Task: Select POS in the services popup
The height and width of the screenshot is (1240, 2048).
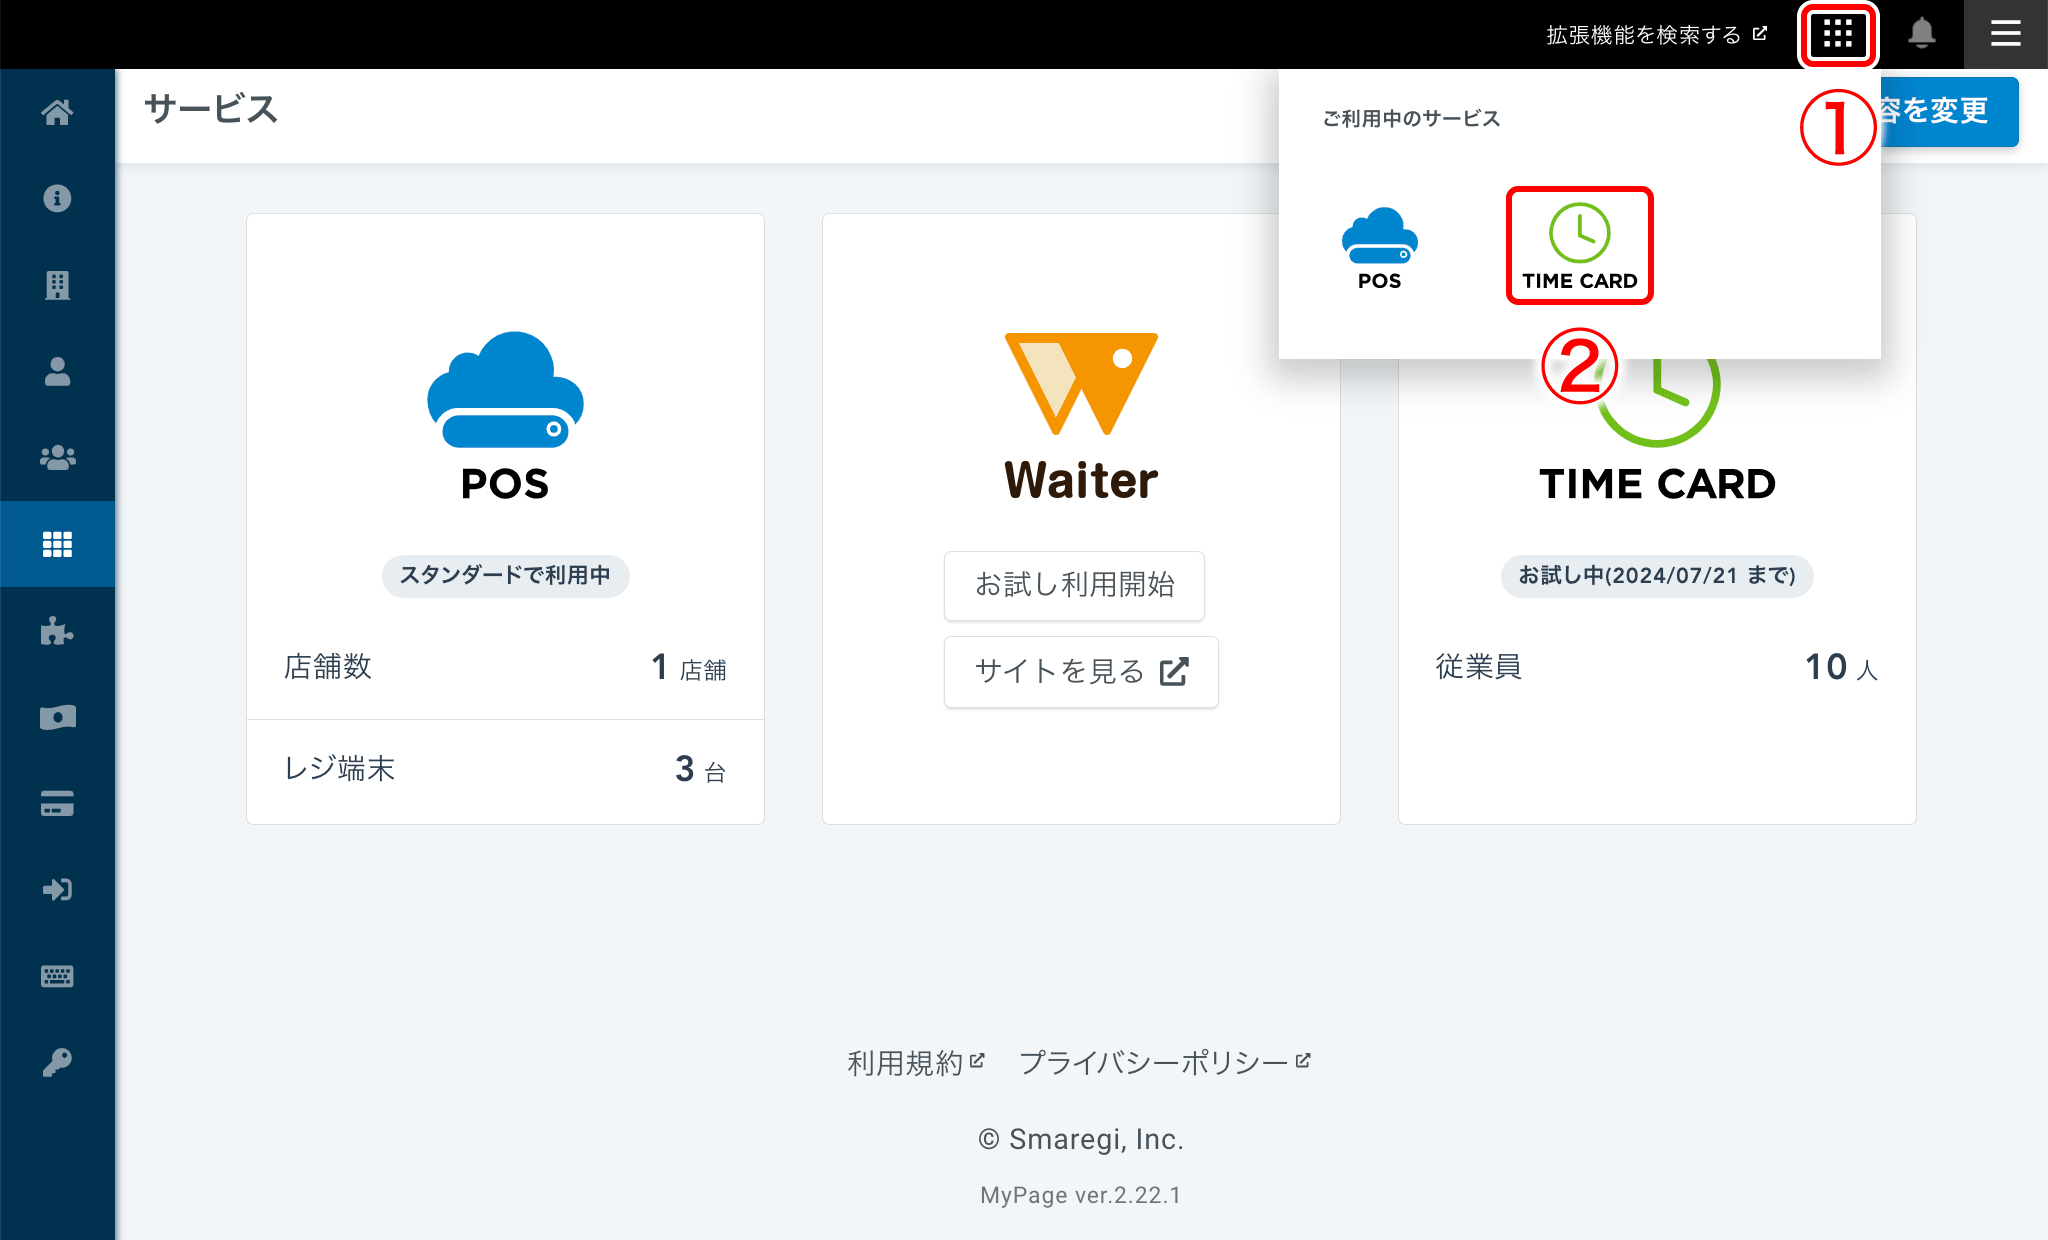Action: click(x=1379, y=248)
